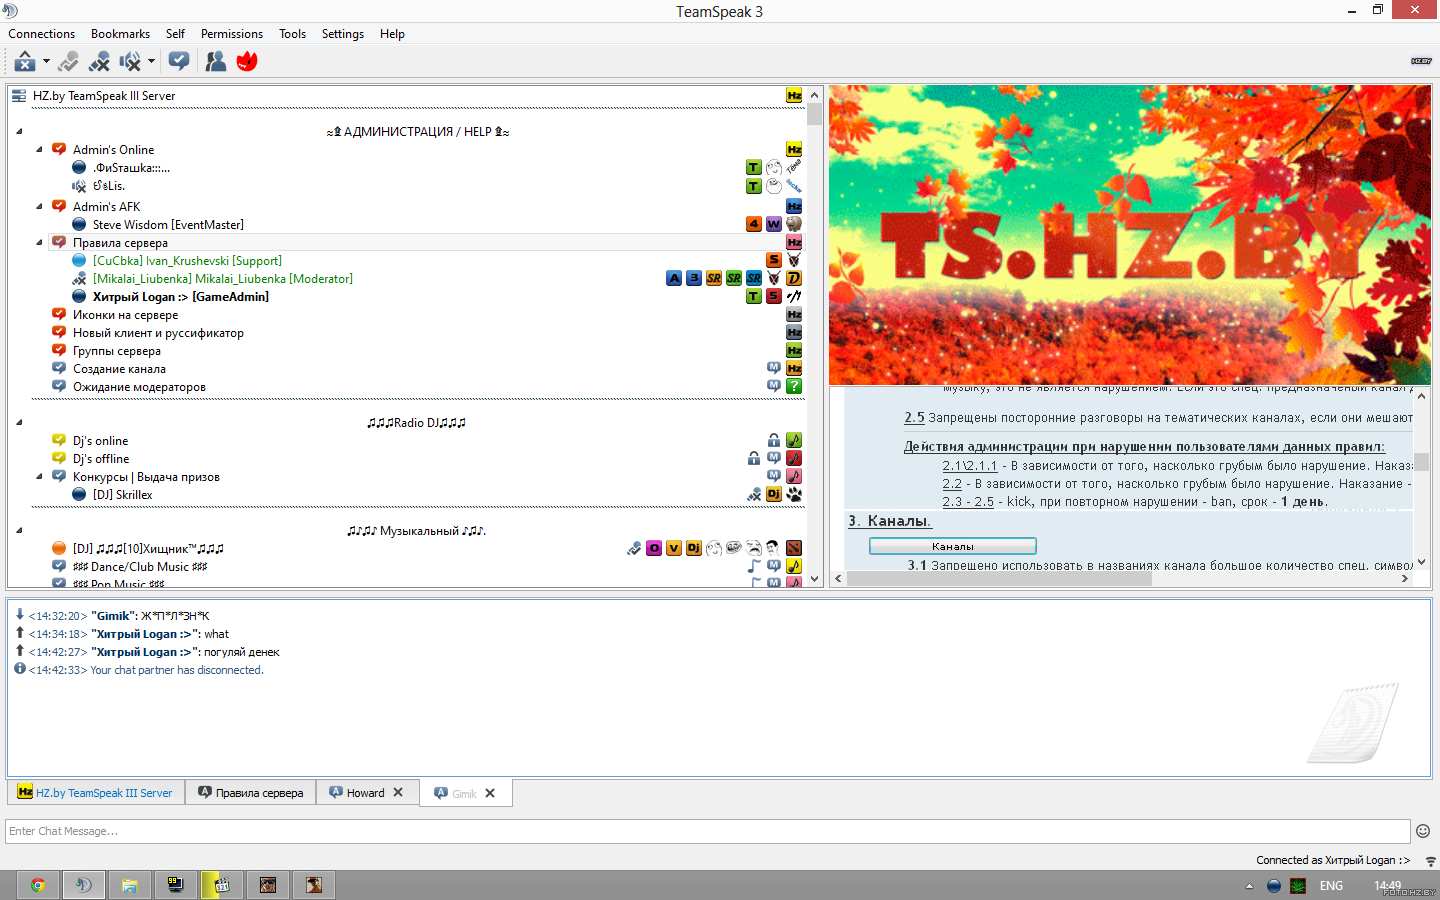This screenshot has width=1440, height=900.
Task: Switch to HZ.by TeamSpeak III Server chat tab
Action: (96, 793)
